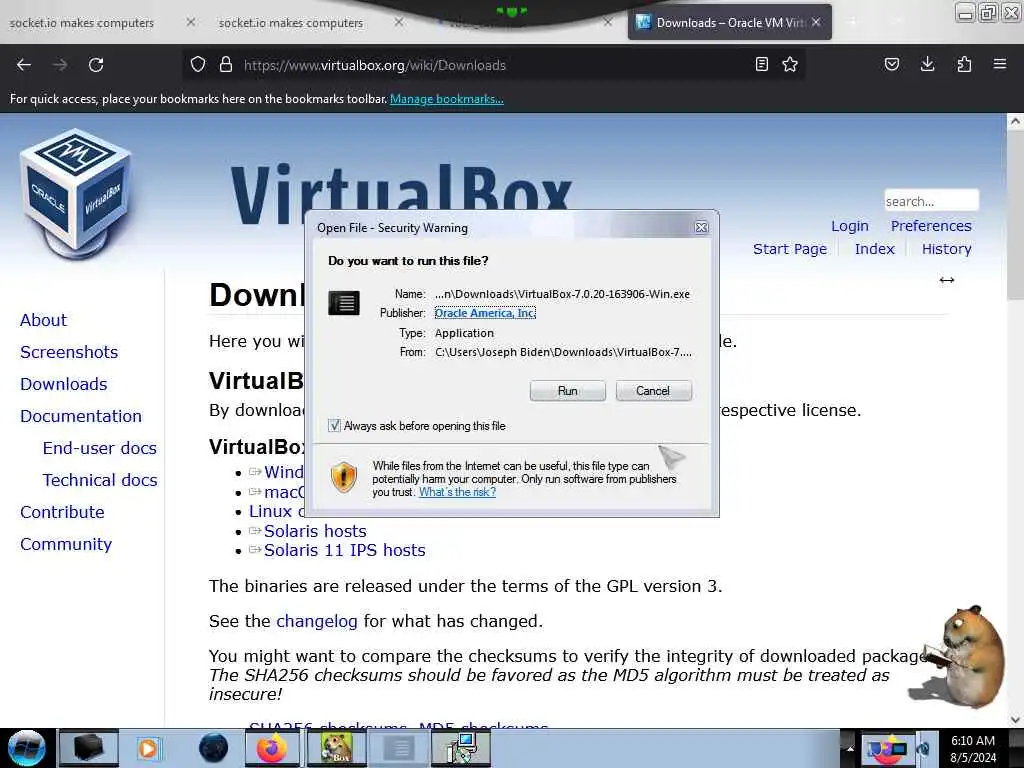Viewport: 1024px width, 768px height.
Task: Open the About sidebar link
Action: pyautogui.click(x=43, y=320)
